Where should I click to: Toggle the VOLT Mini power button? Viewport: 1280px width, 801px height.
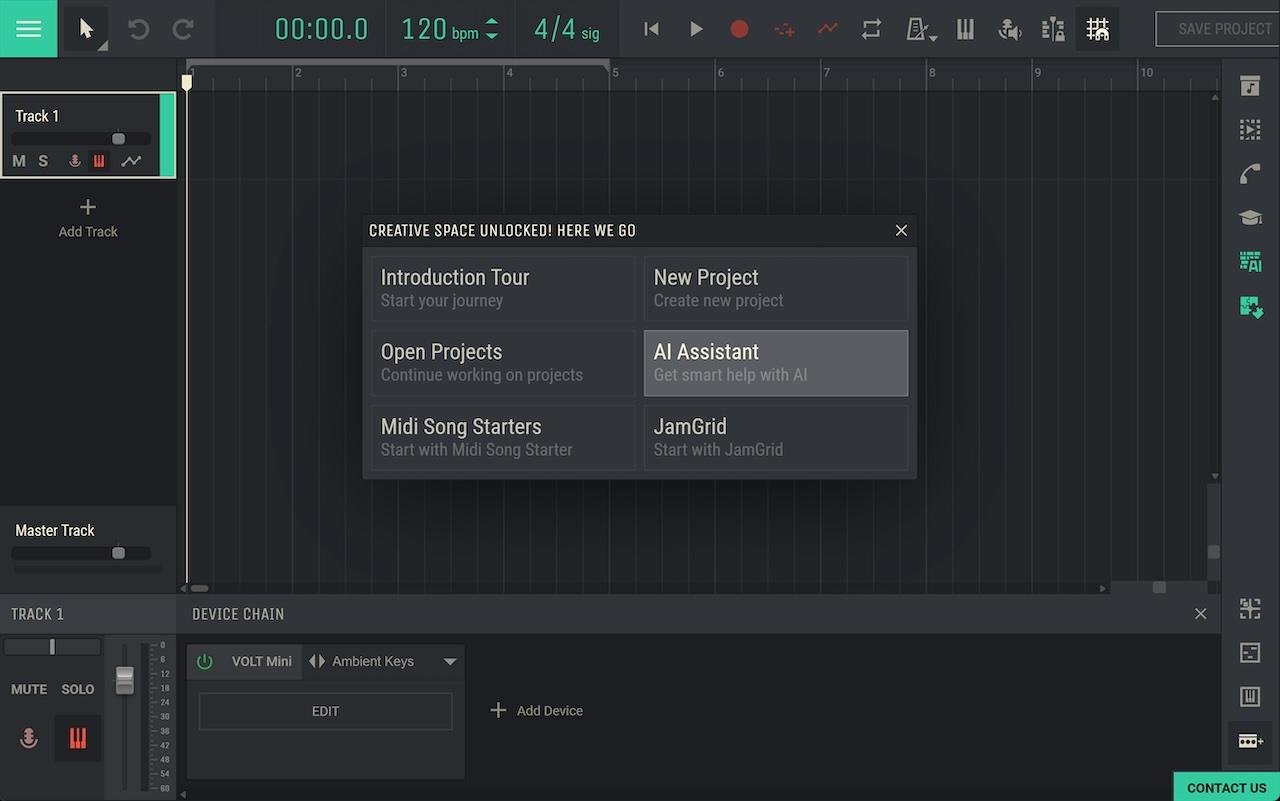pyautogui.click(x=205, y=661)
